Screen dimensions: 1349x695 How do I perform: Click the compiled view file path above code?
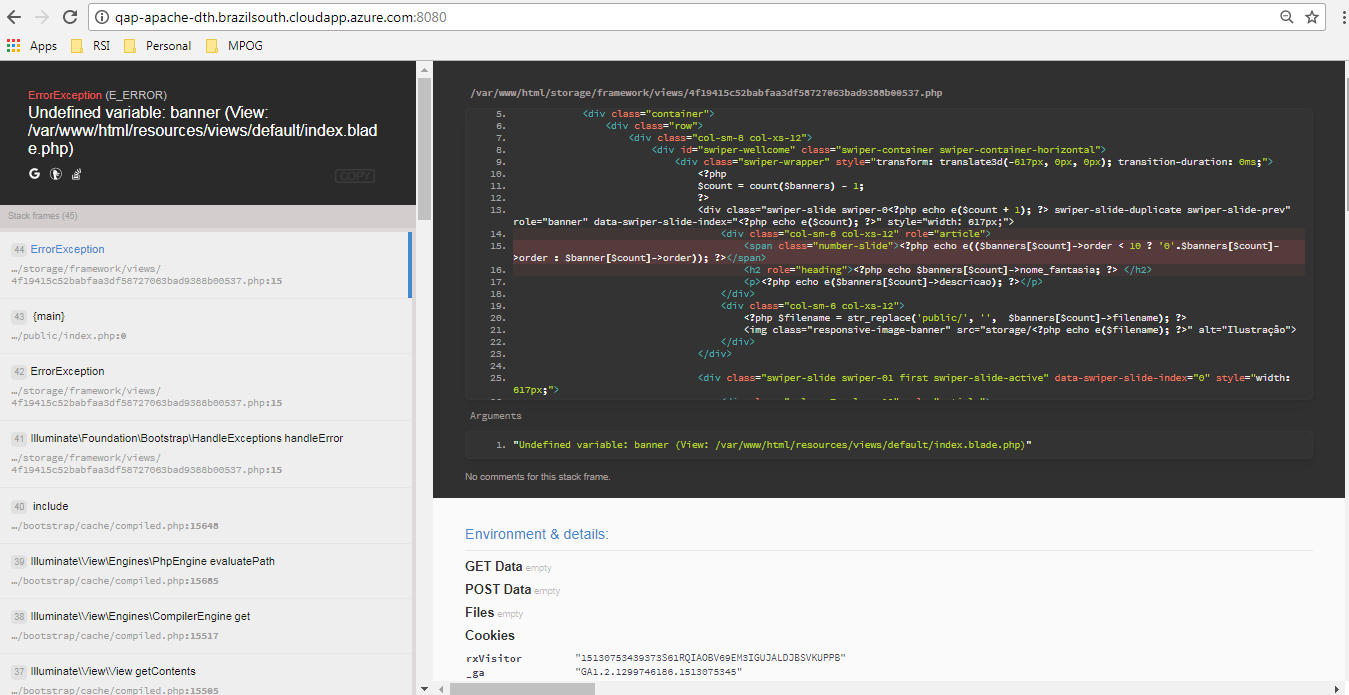pos(706,93)
